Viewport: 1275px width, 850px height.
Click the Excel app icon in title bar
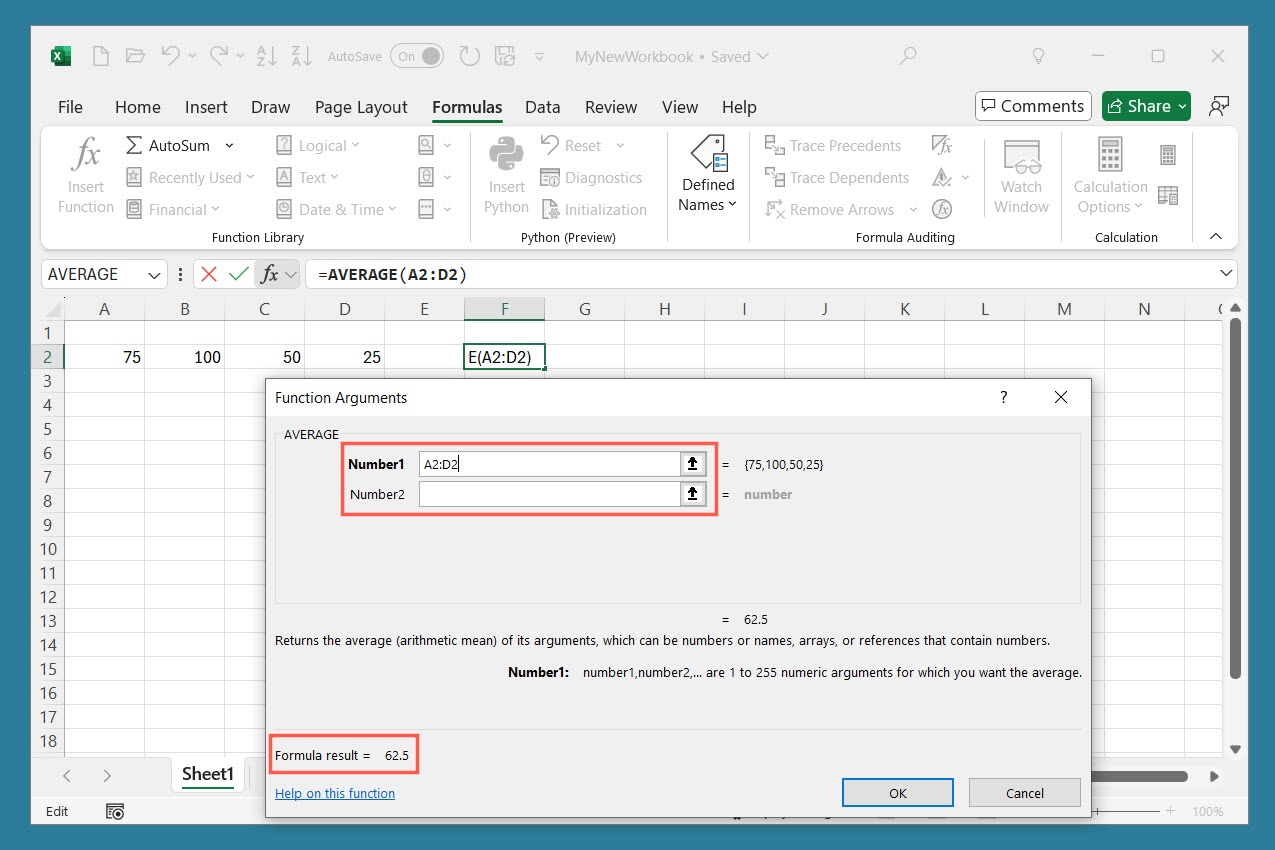(61, 56)
